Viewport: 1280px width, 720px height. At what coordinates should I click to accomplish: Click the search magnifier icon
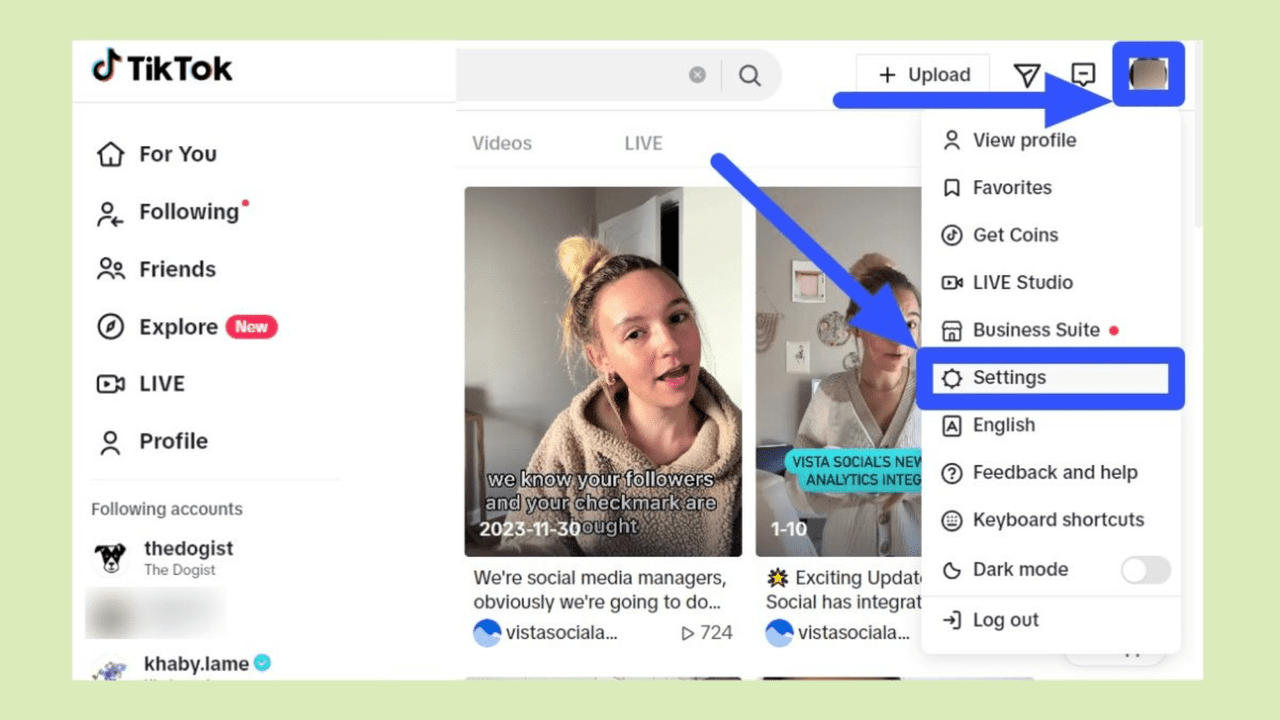click(x=749, y=75)
